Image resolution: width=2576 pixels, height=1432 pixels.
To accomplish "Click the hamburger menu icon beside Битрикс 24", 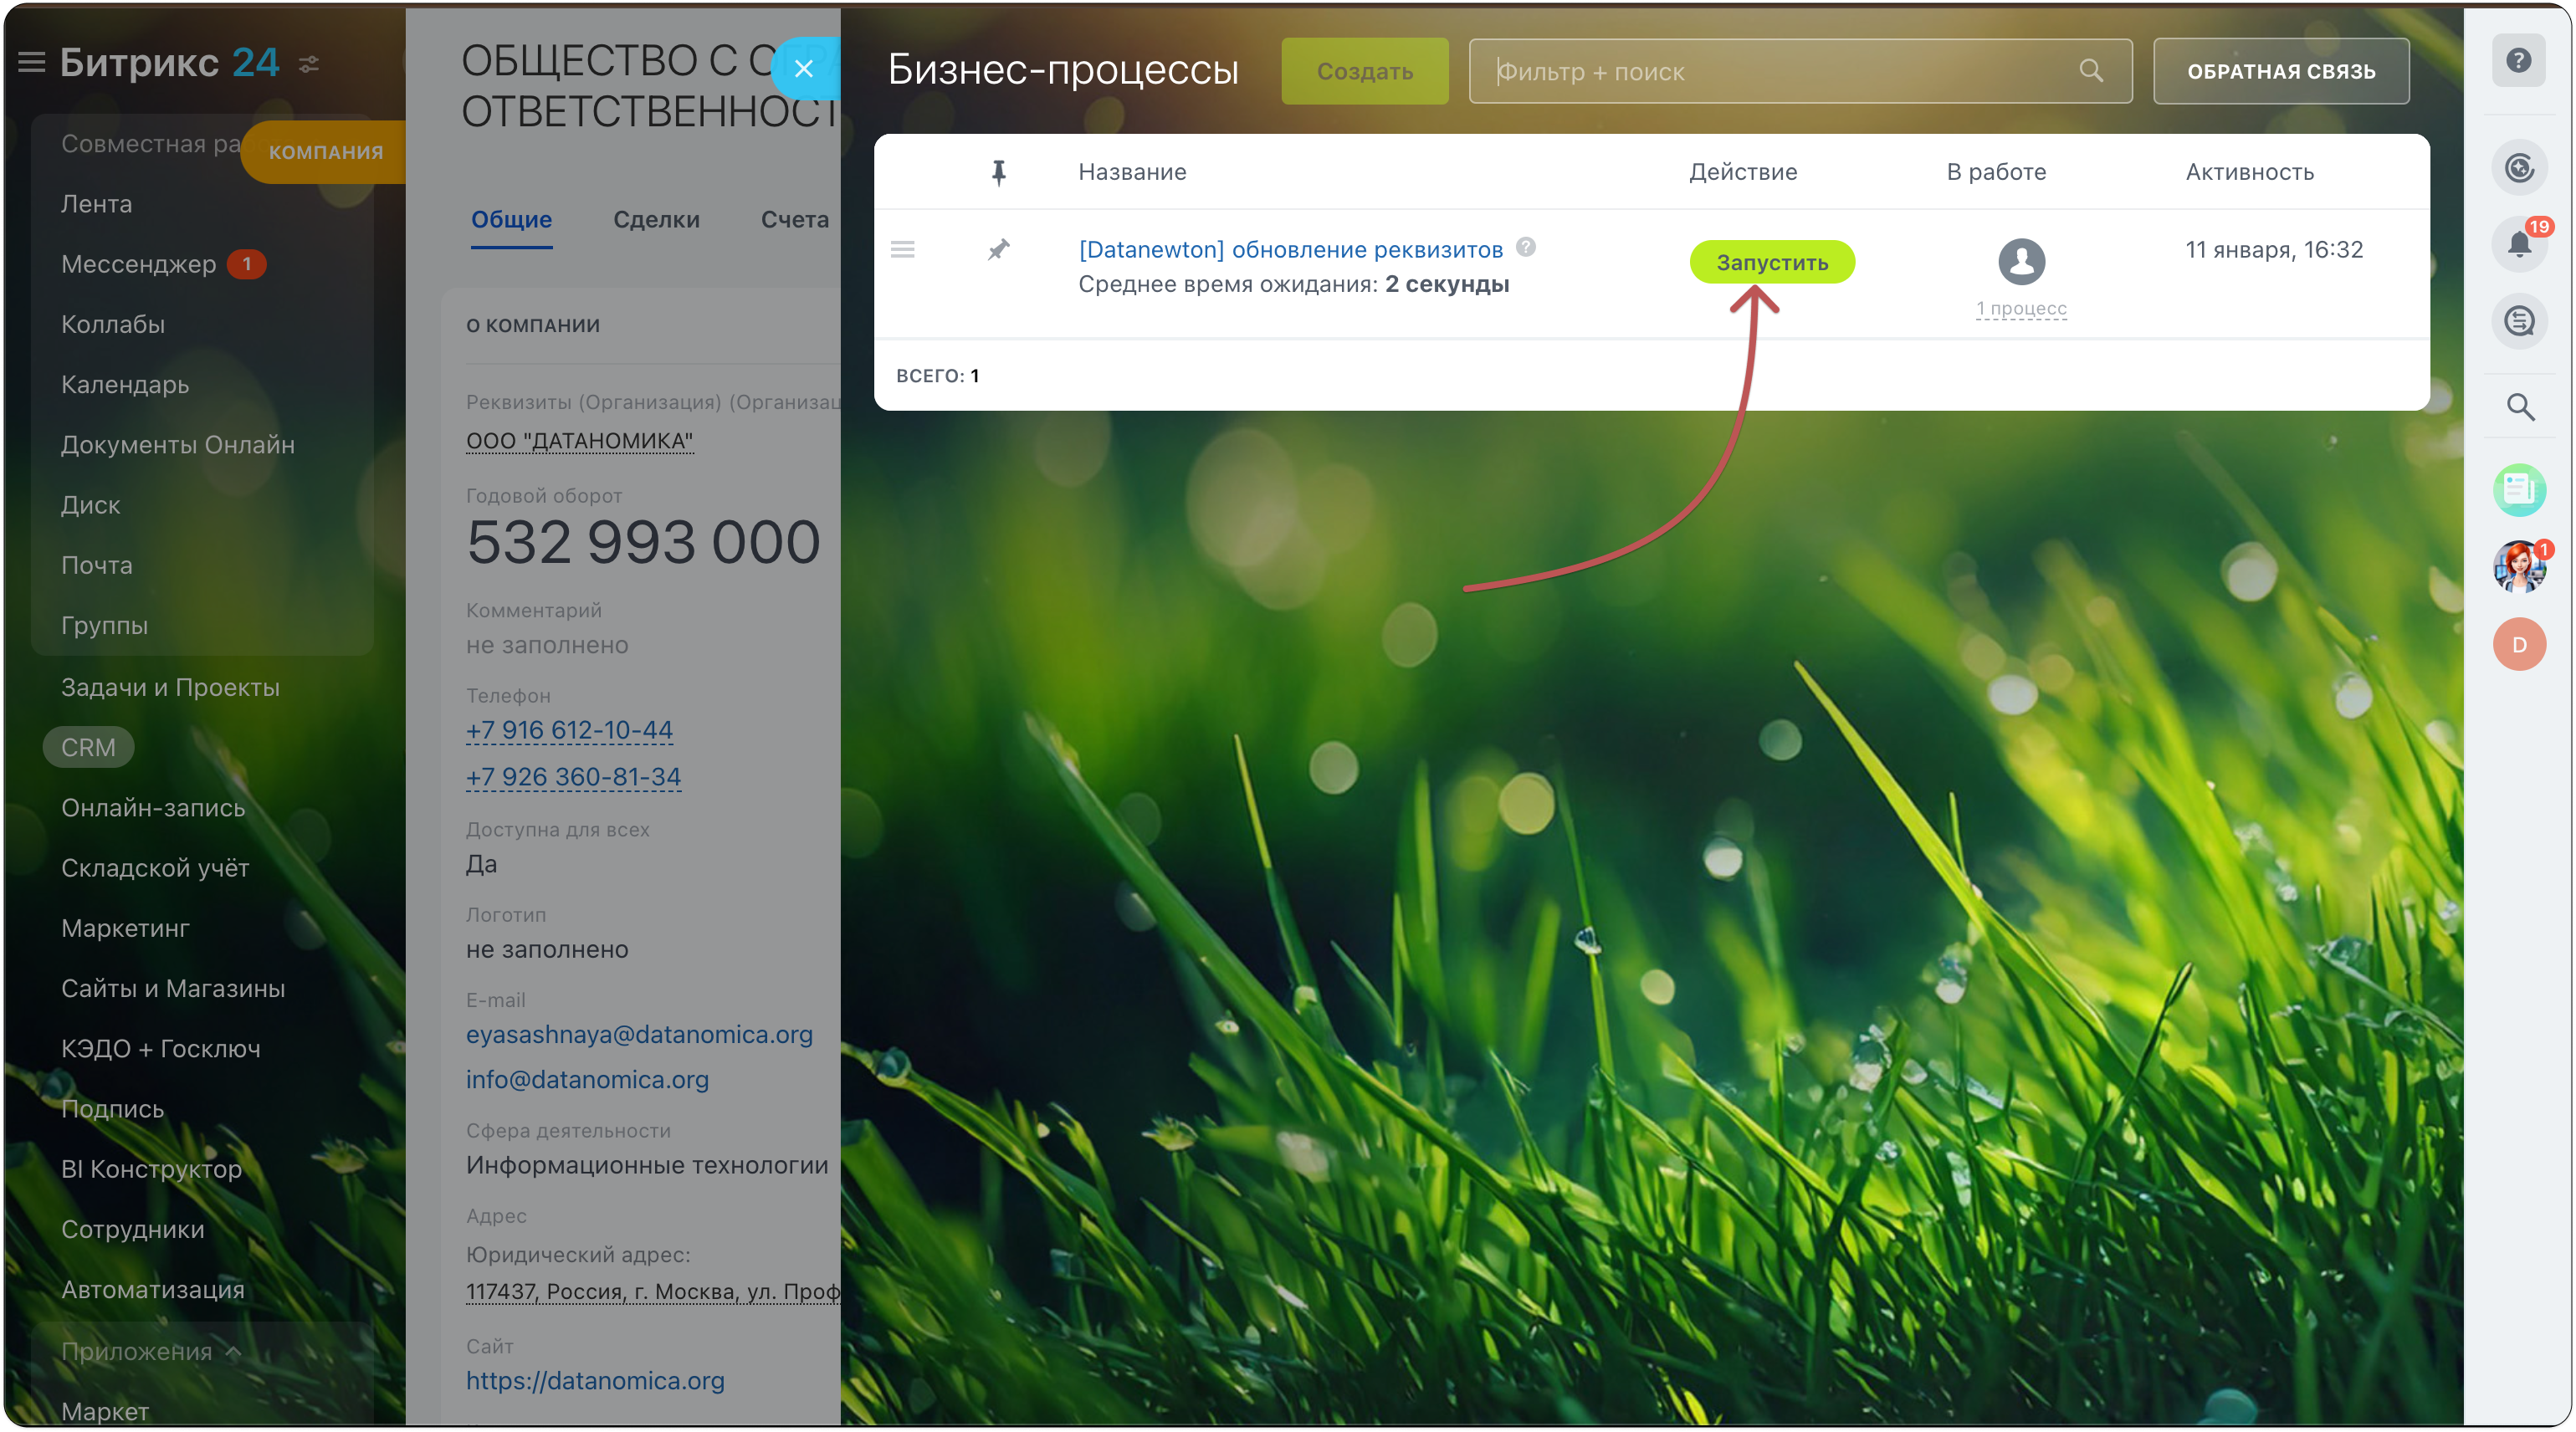I will pos(31,63).
